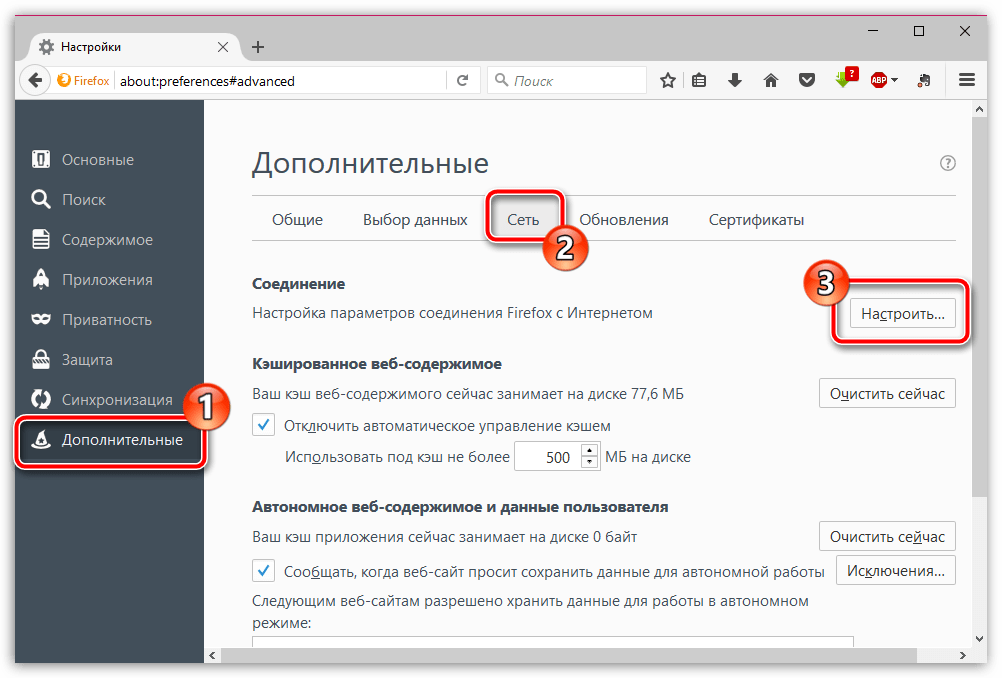The height and width of the screenshot is (678, 1002).
Task: Click the Evernote elephant extension icon
Action: [x=925, y=81]
